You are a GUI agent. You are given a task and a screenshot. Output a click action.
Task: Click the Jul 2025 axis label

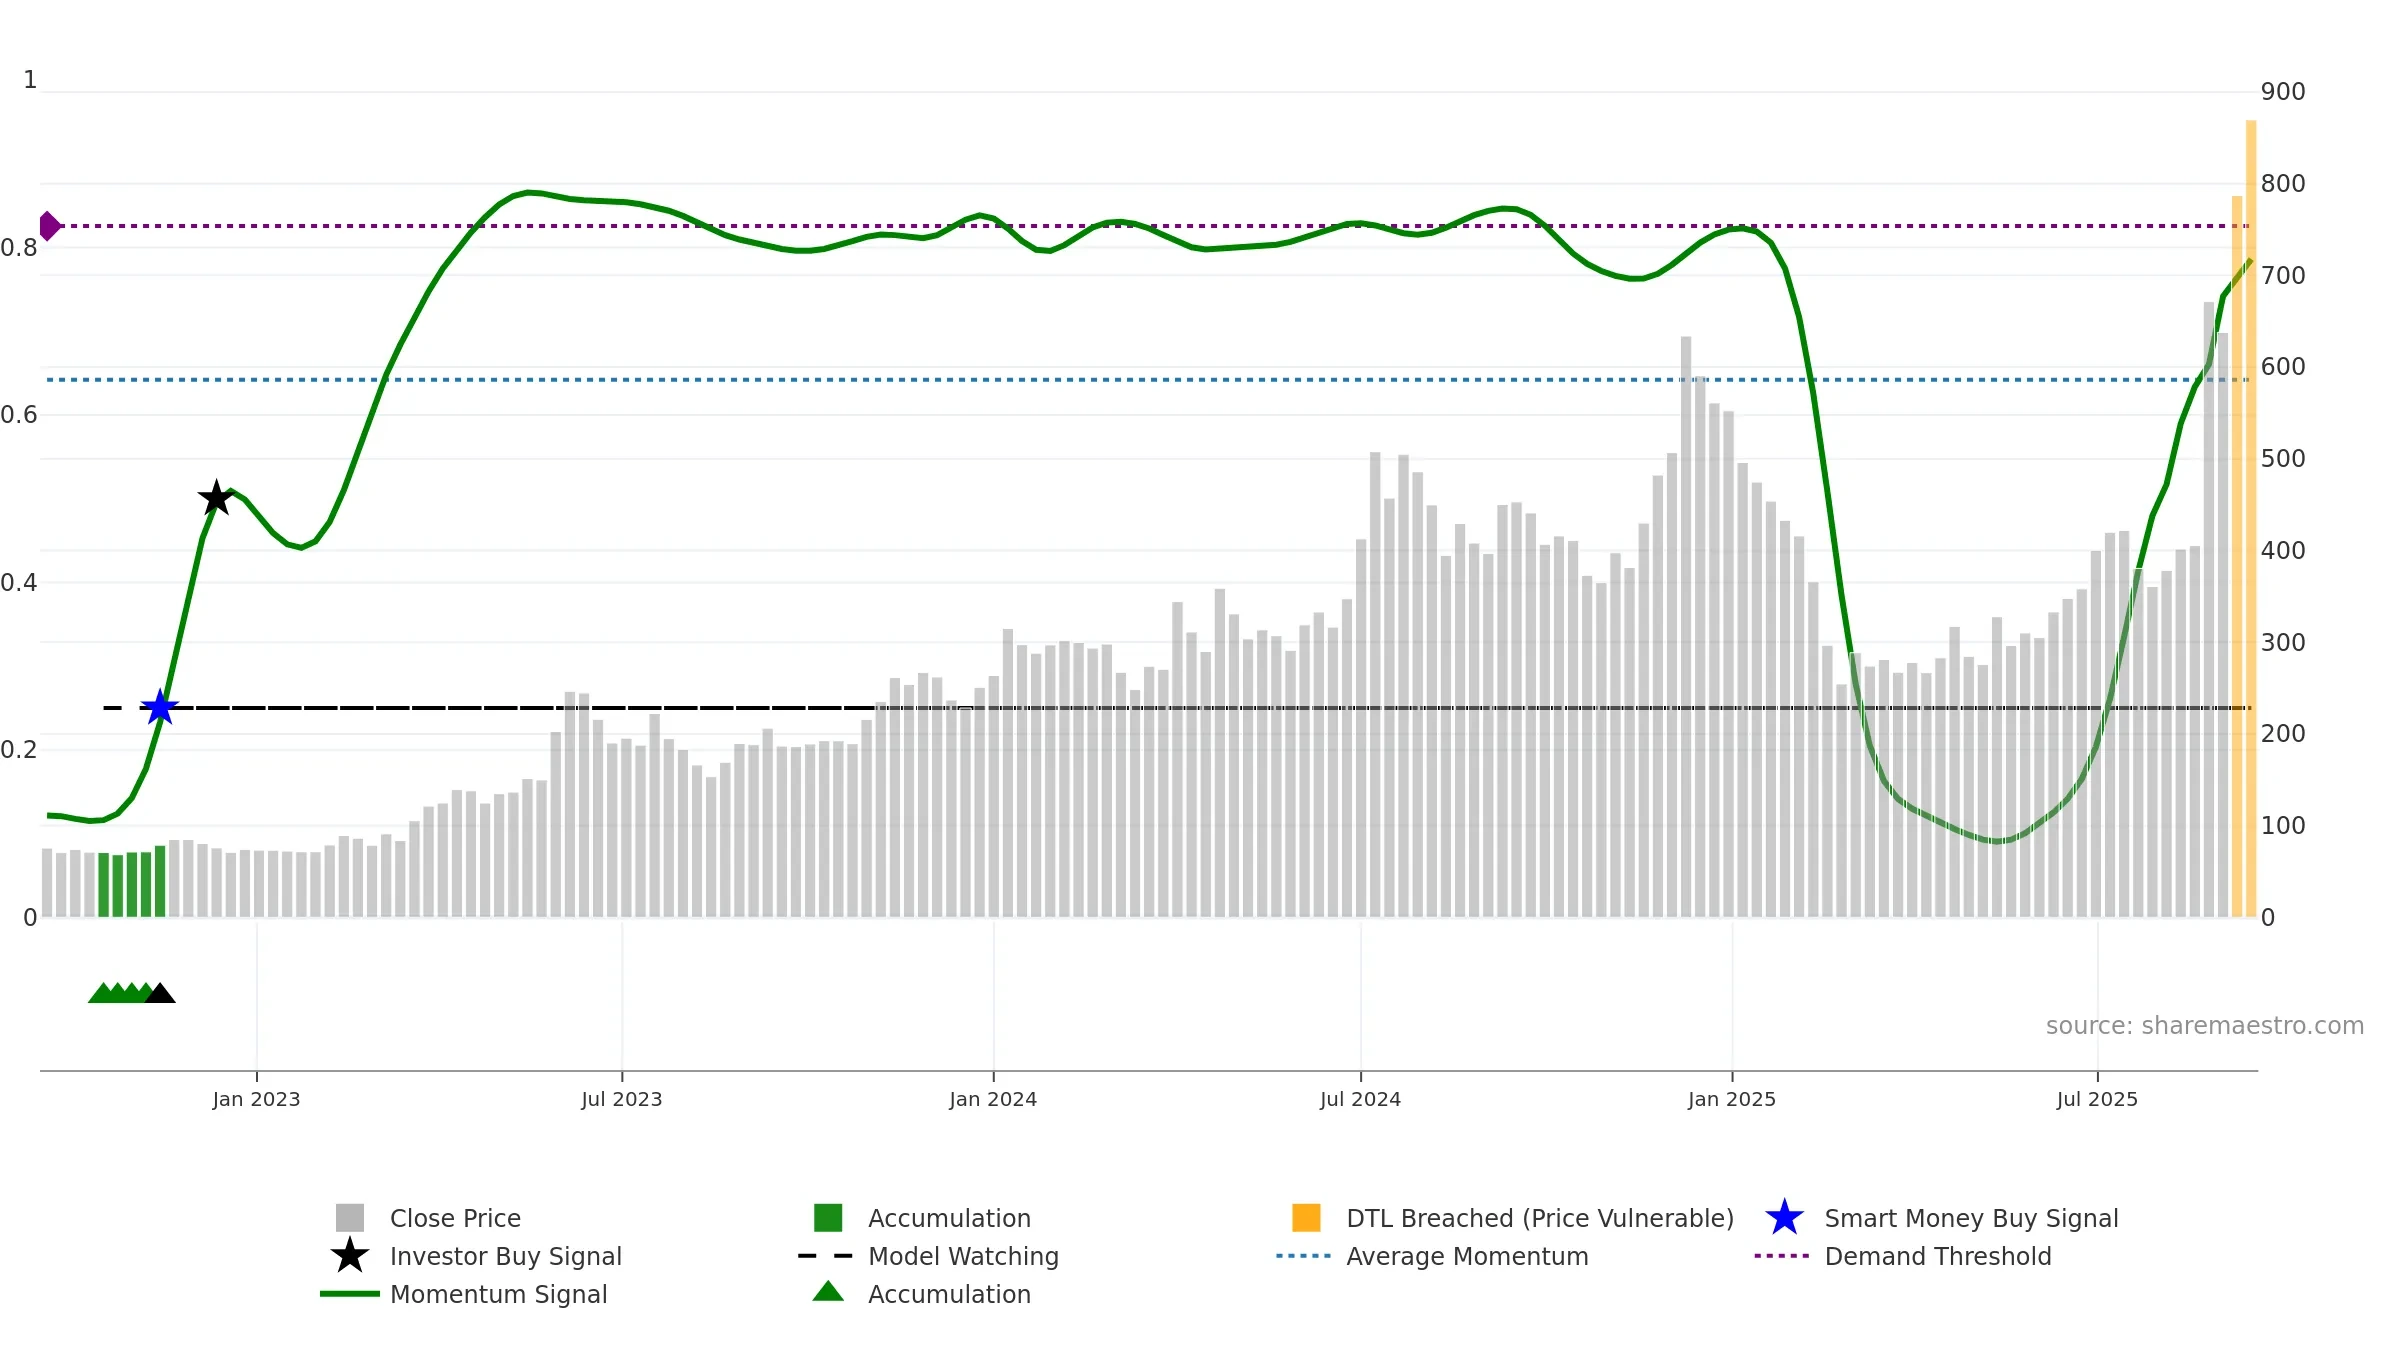2097,1100
